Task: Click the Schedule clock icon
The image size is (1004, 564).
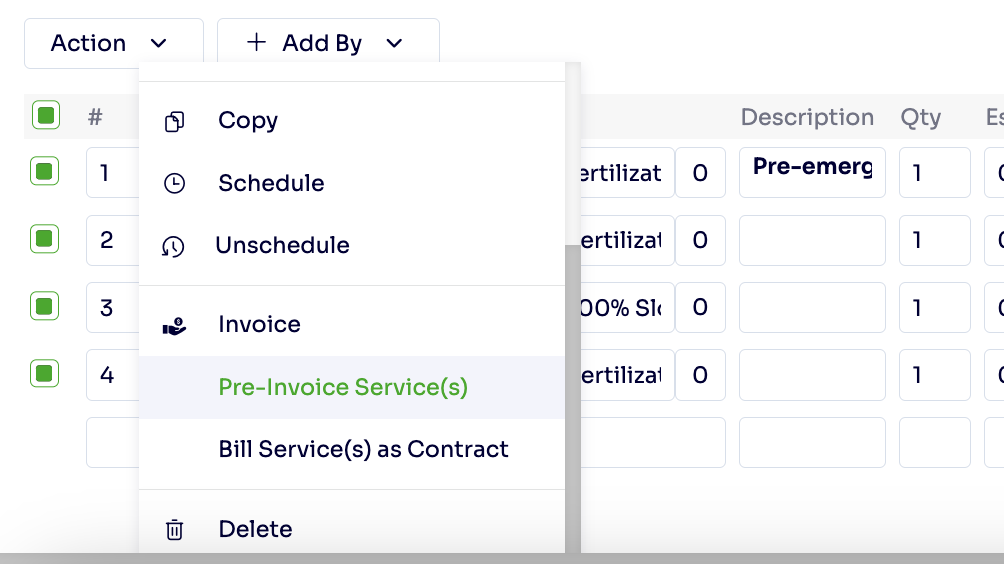Action: [x=174, y=184]
